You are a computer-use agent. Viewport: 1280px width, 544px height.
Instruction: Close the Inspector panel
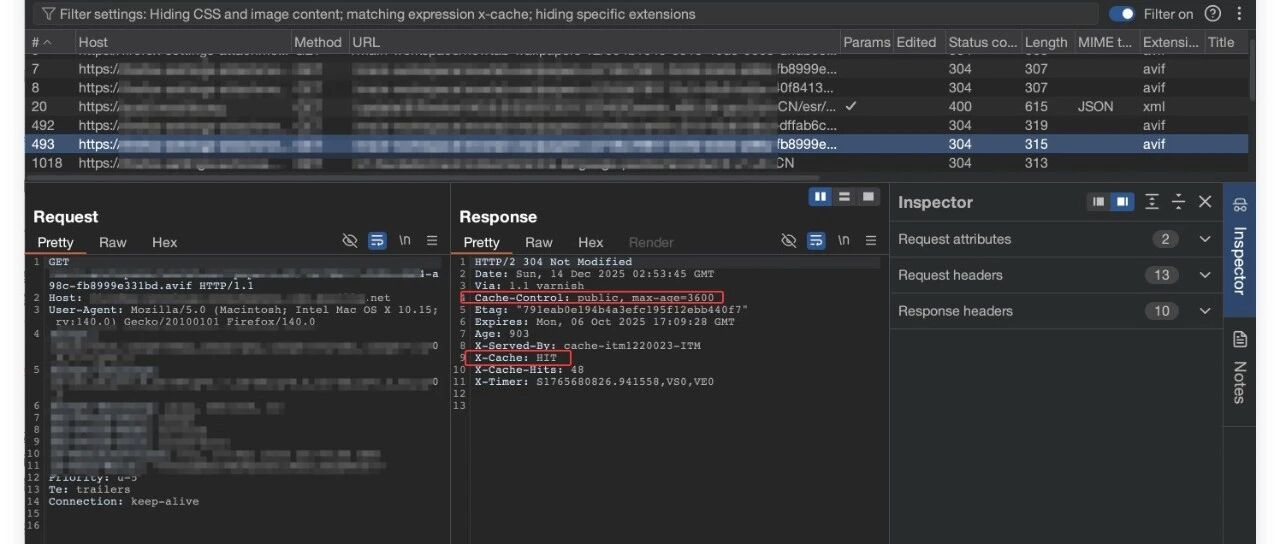click(1205, 202)
